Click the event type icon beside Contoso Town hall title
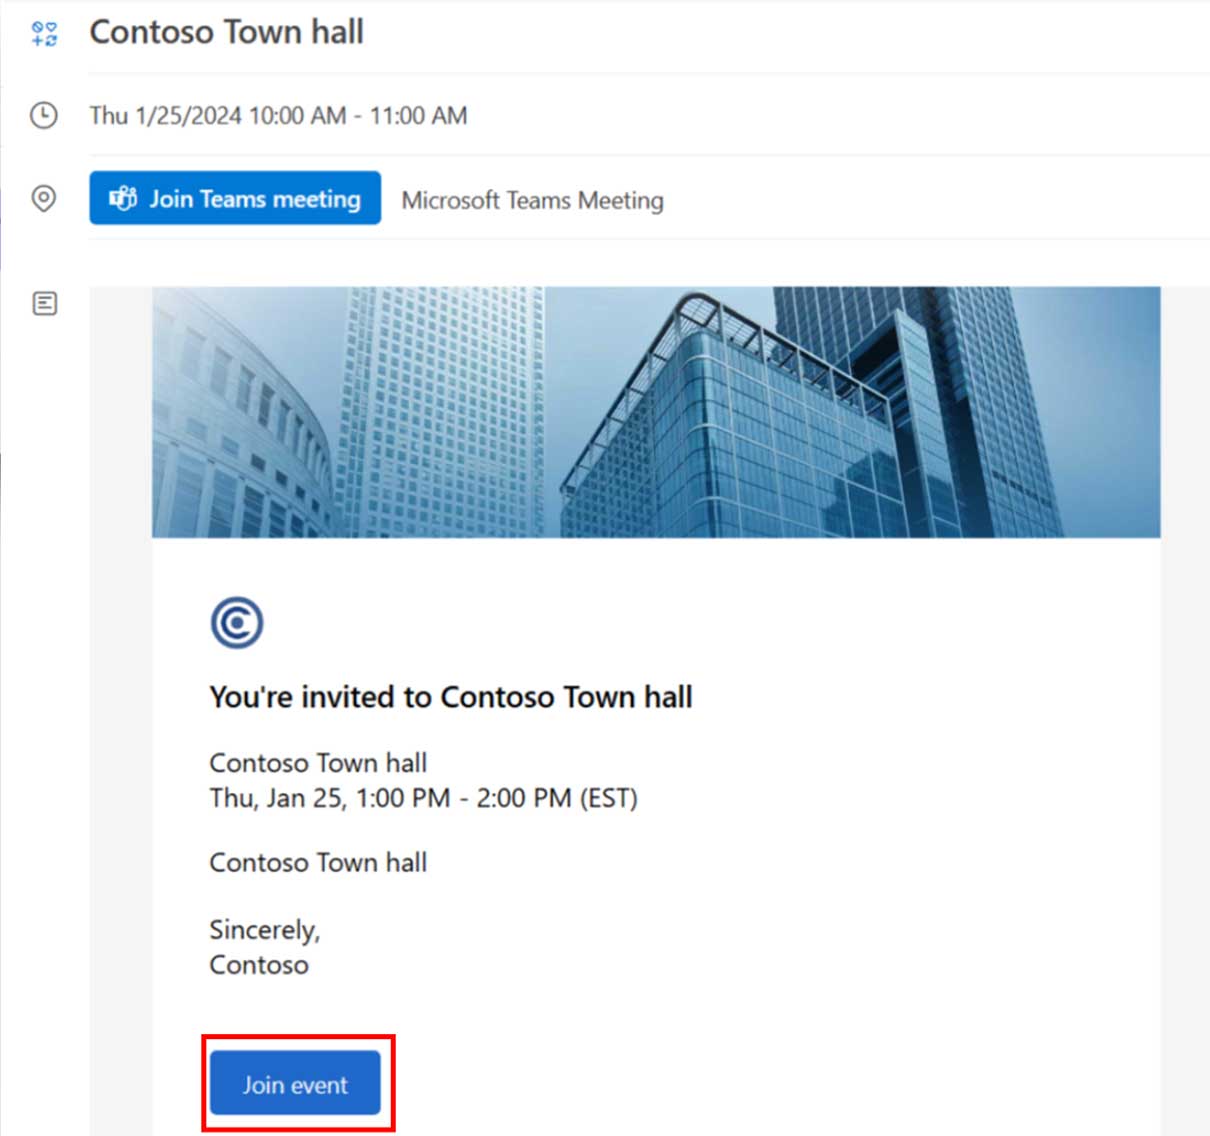 (44, 33)
